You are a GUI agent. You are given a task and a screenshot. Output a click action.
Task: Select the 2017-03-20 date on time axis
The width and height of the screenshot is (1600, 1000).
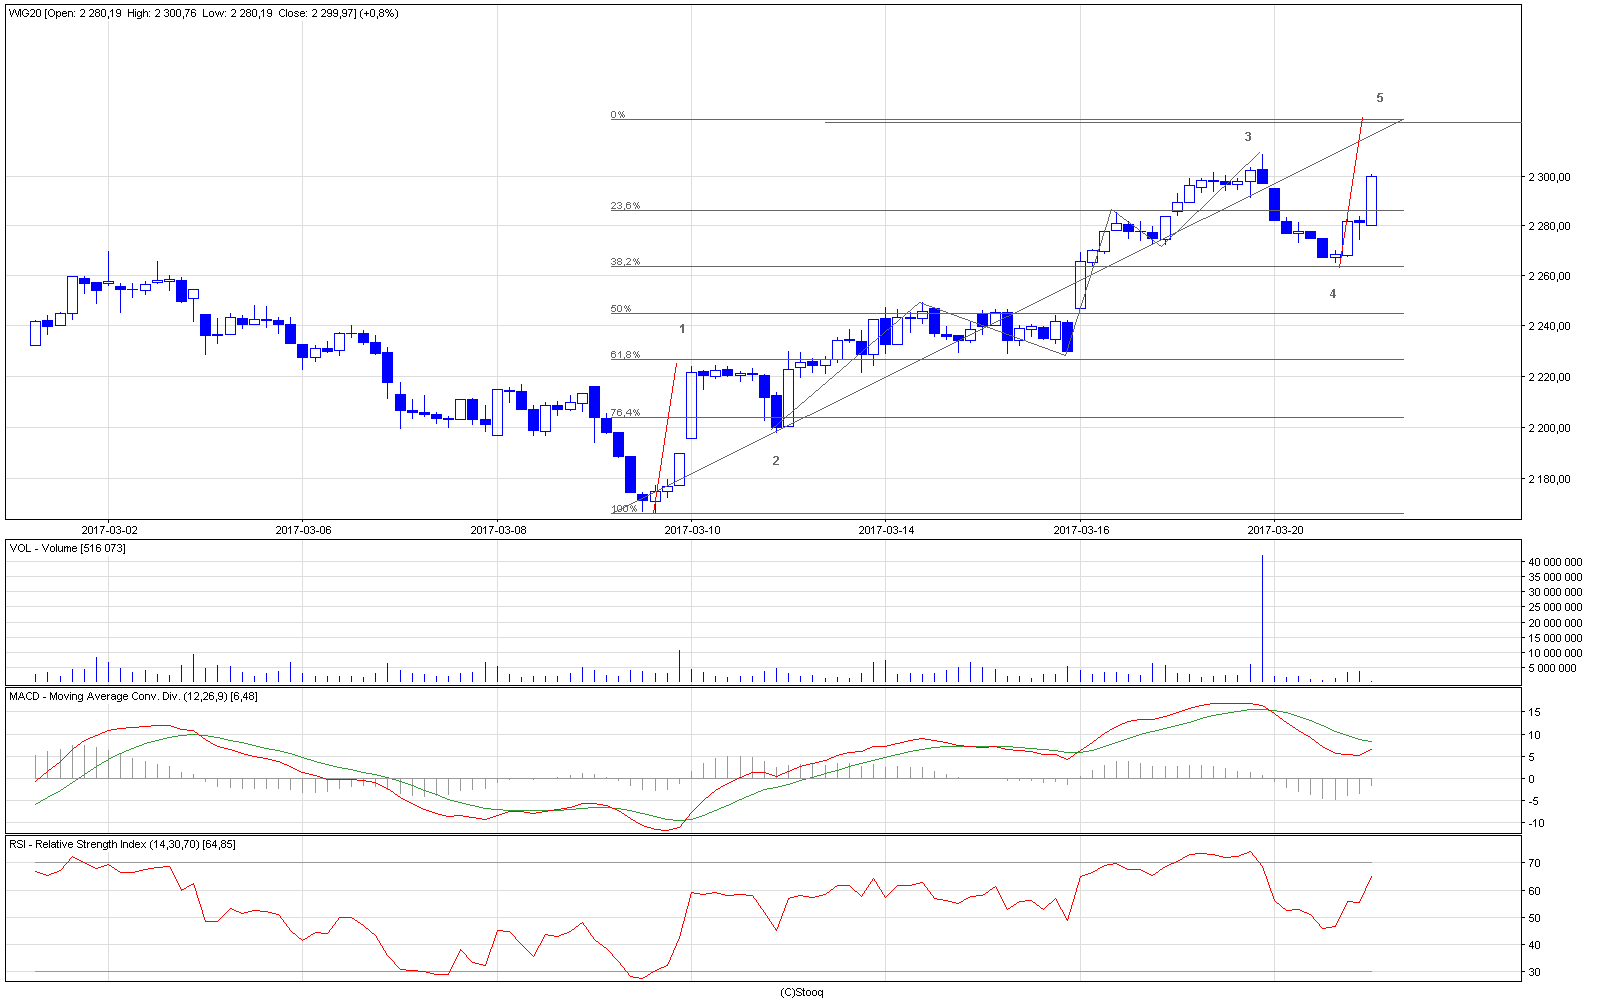1275,530
